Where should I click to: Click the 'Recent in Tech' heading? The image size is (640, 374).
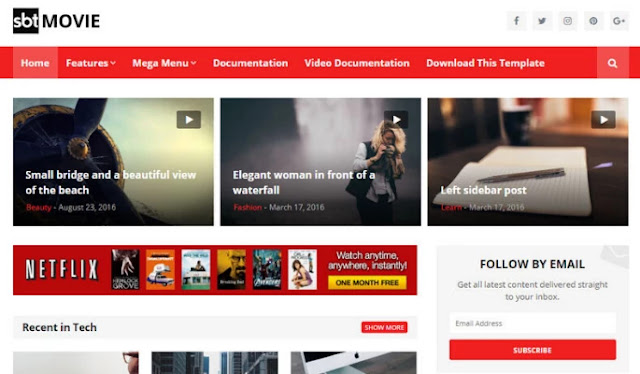pyautogui.click(x=60, y=327)
